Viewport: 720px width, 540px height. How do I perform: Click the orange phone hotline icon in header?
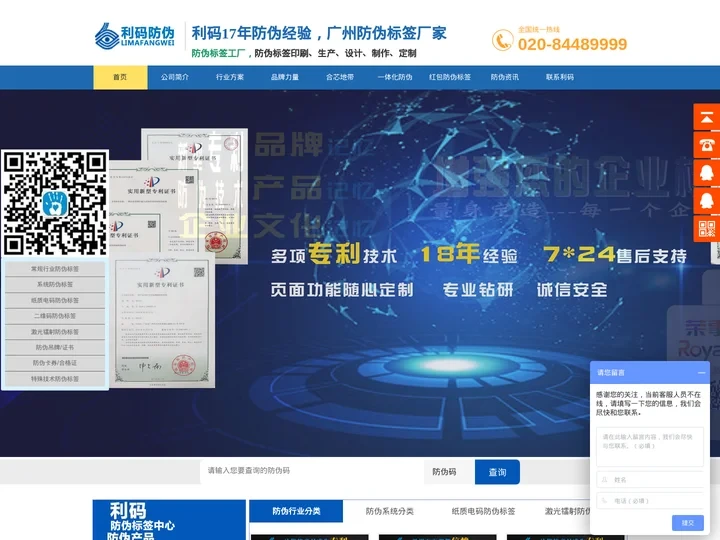(502, 40)
